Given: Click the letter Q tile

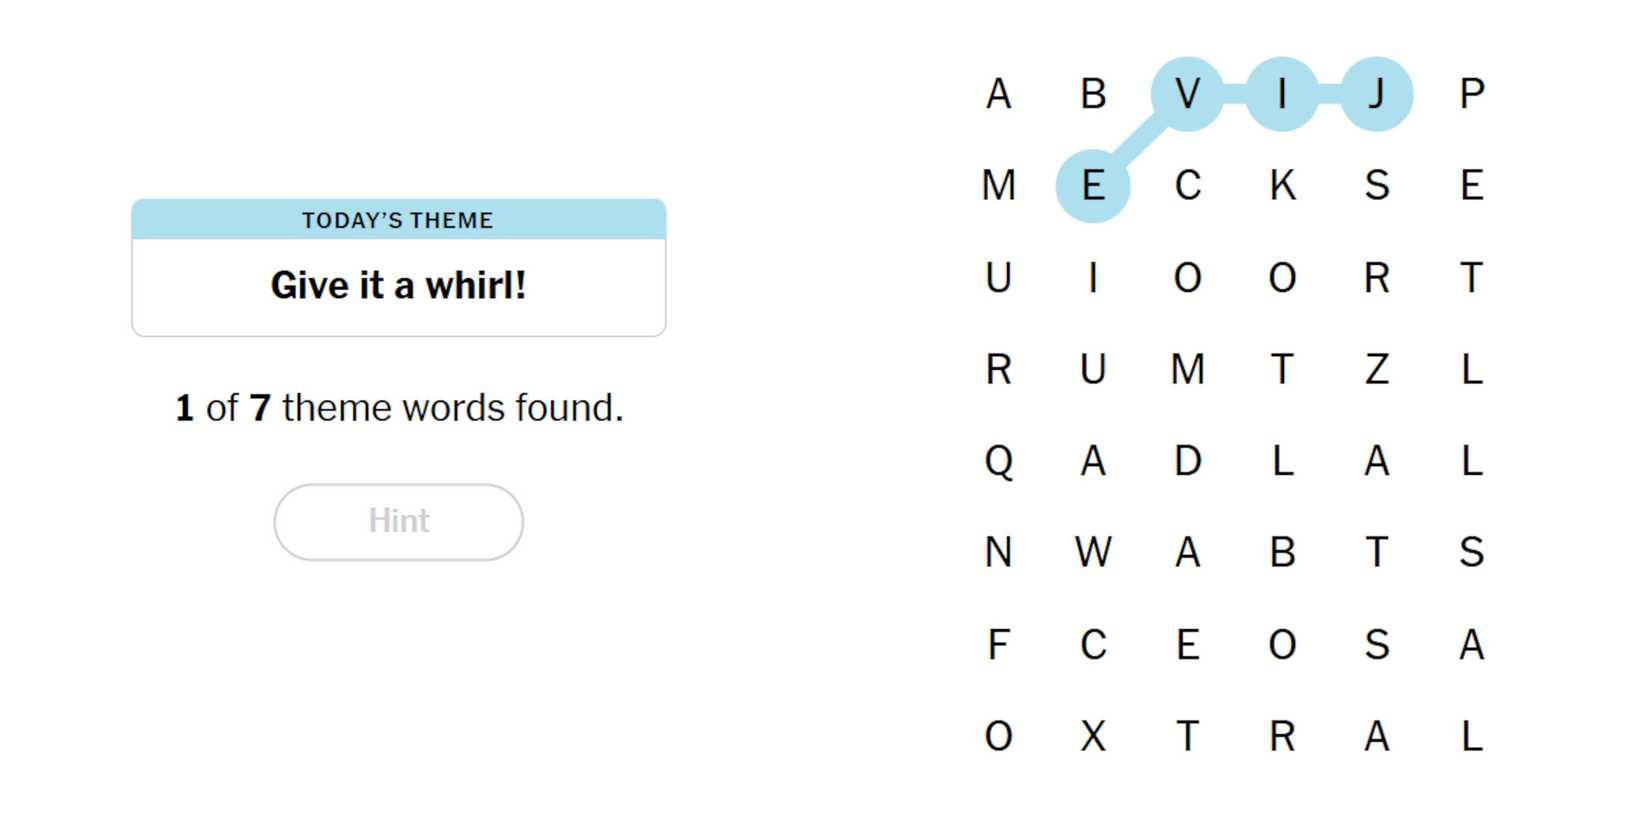Looking at the screenshot, I should pyautogui.click(x=998, y=462).
